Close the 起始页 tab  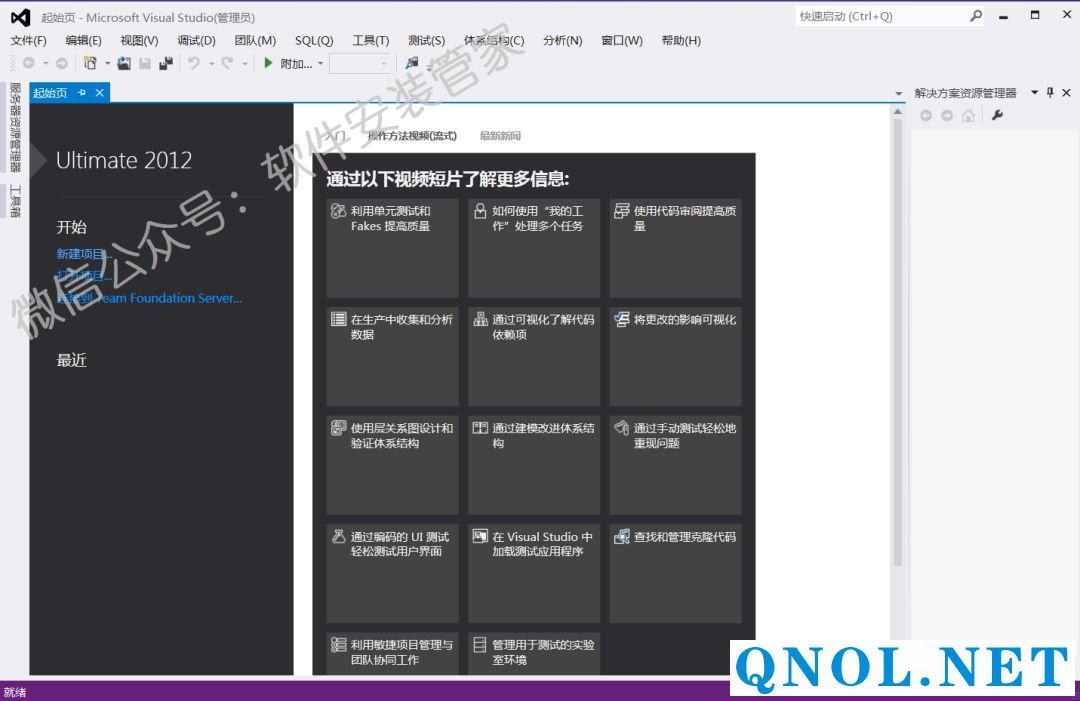[x=99, y=93]
